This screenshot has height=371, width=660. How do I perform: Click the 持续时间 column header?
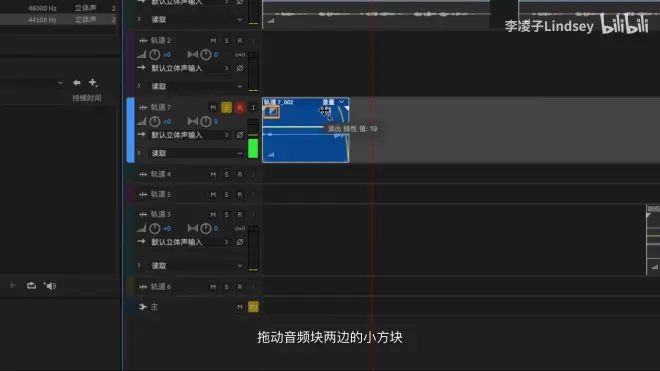click(87, 98)
